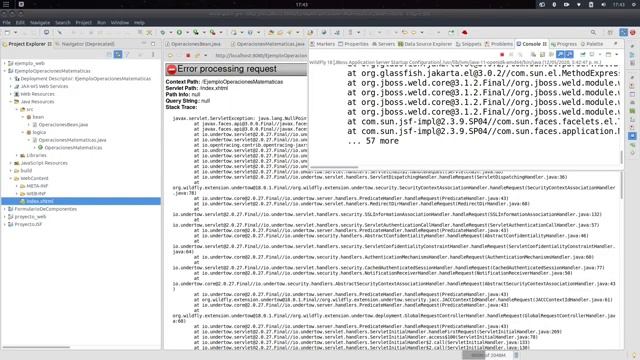
Task: Open the Data Source Explorer tab
Action: pyautogui.click(x=425, y=44)
